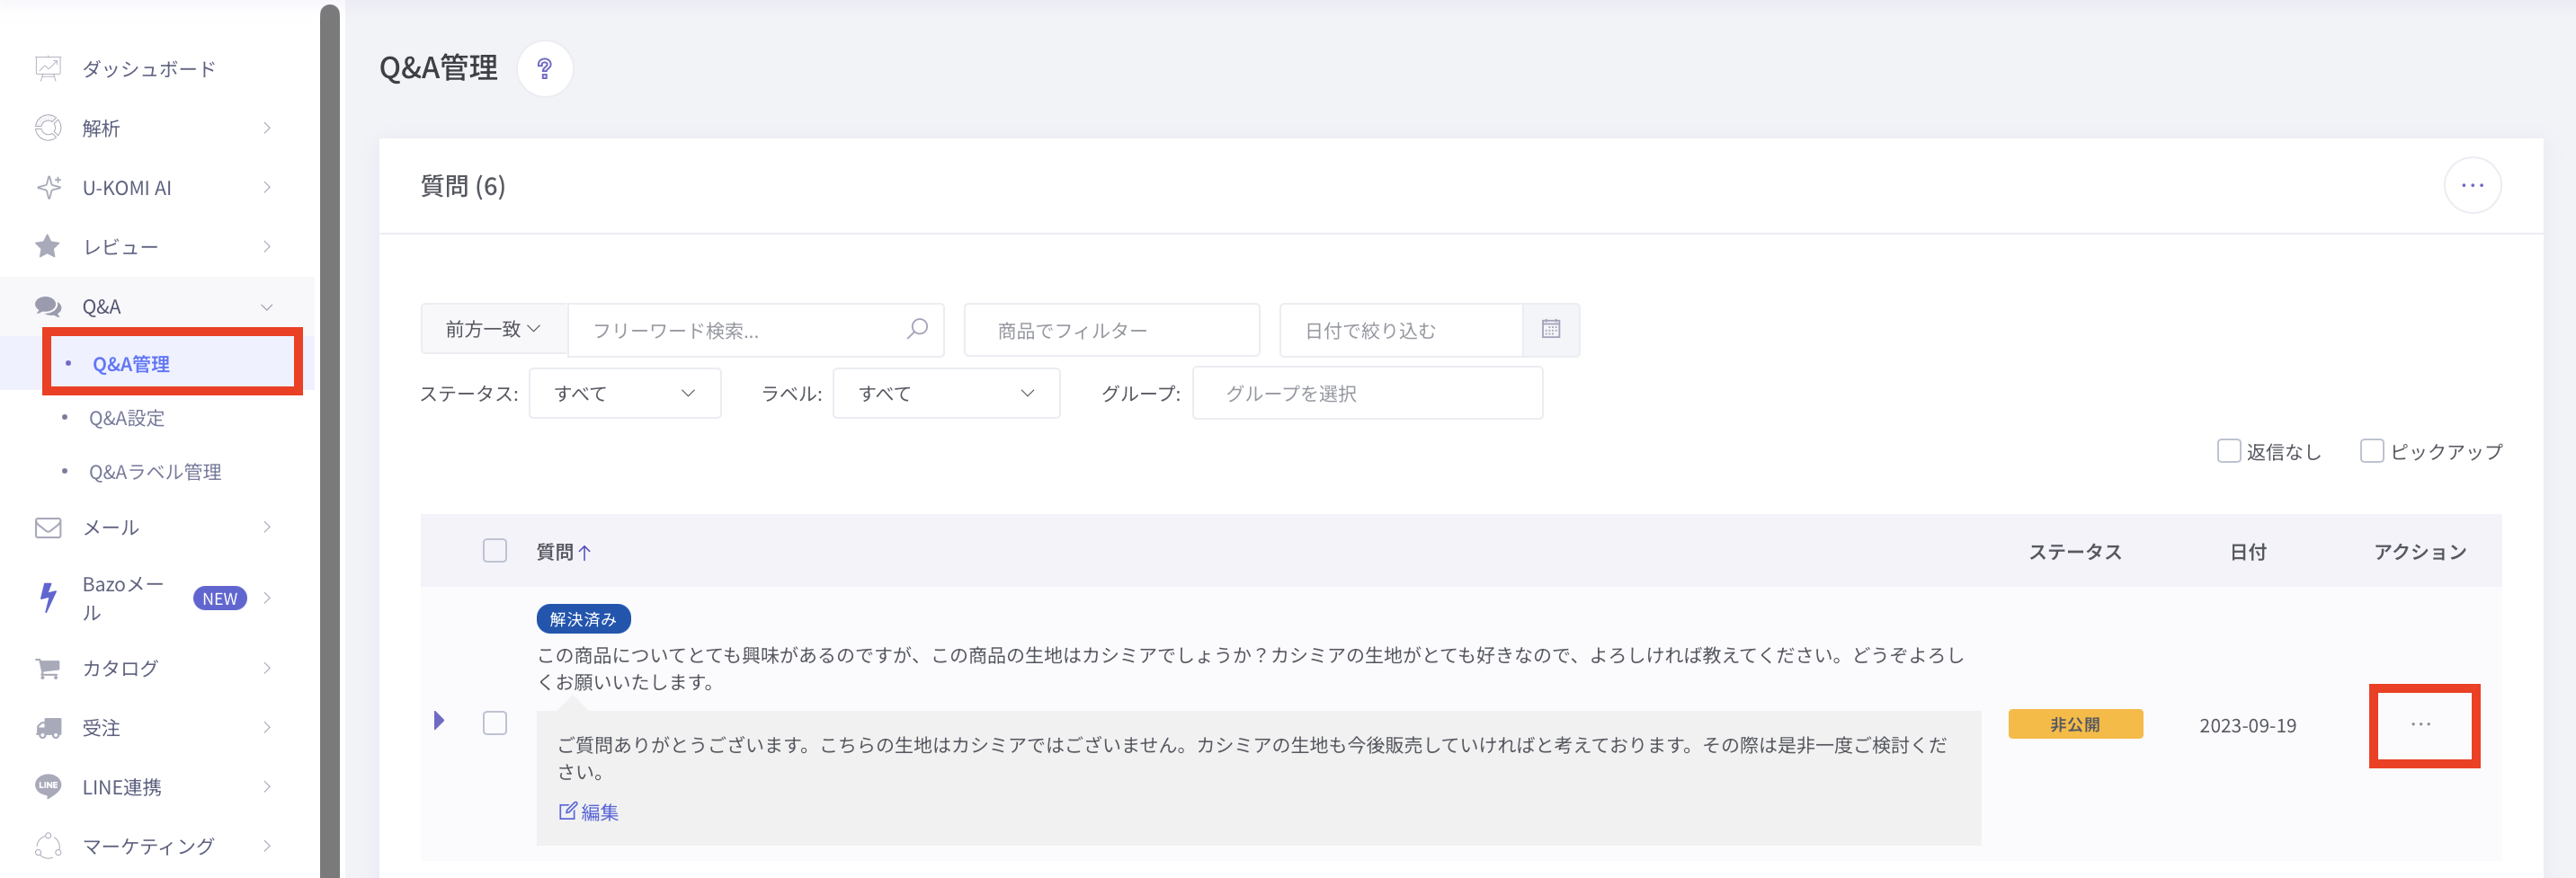Select Q&A設定 submenu item
Image resolution: width=2576 pixels, height=878 pixels.
(127, 418)
